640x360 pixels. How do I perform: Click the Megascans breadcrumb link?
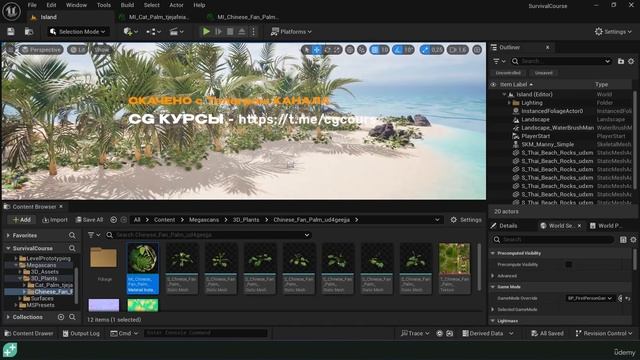(x=204, y=220)
